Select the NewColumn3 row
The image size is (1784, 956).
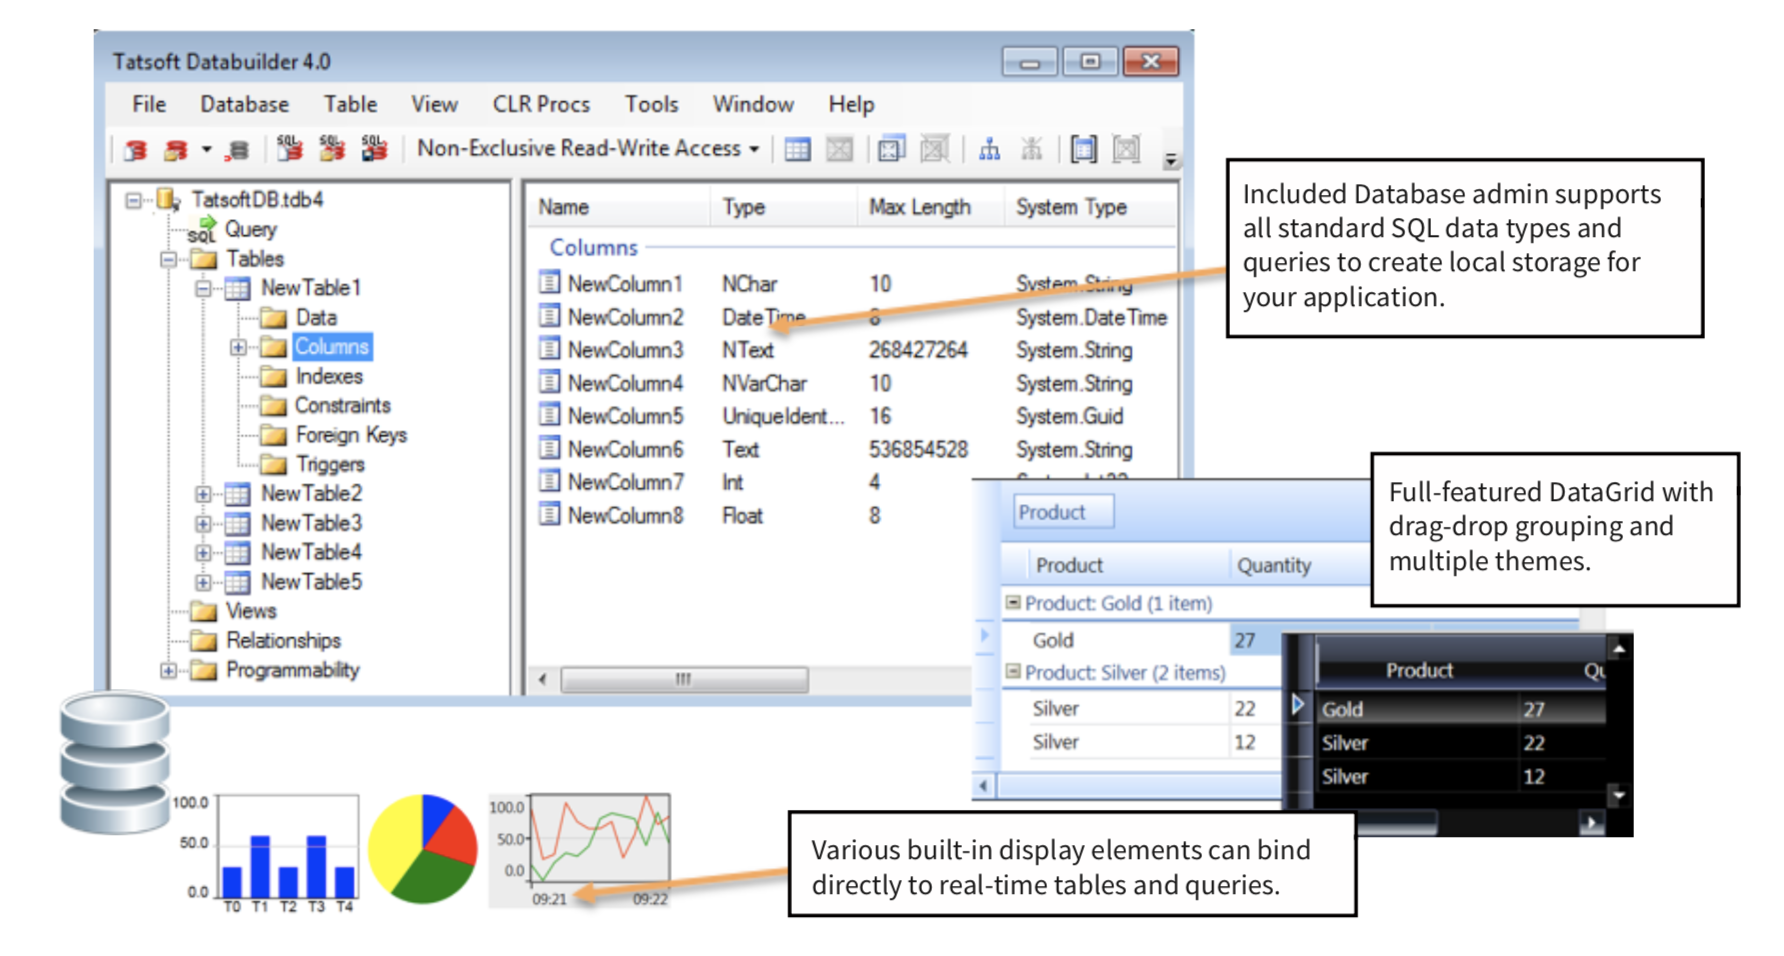[x=855, y=350]
